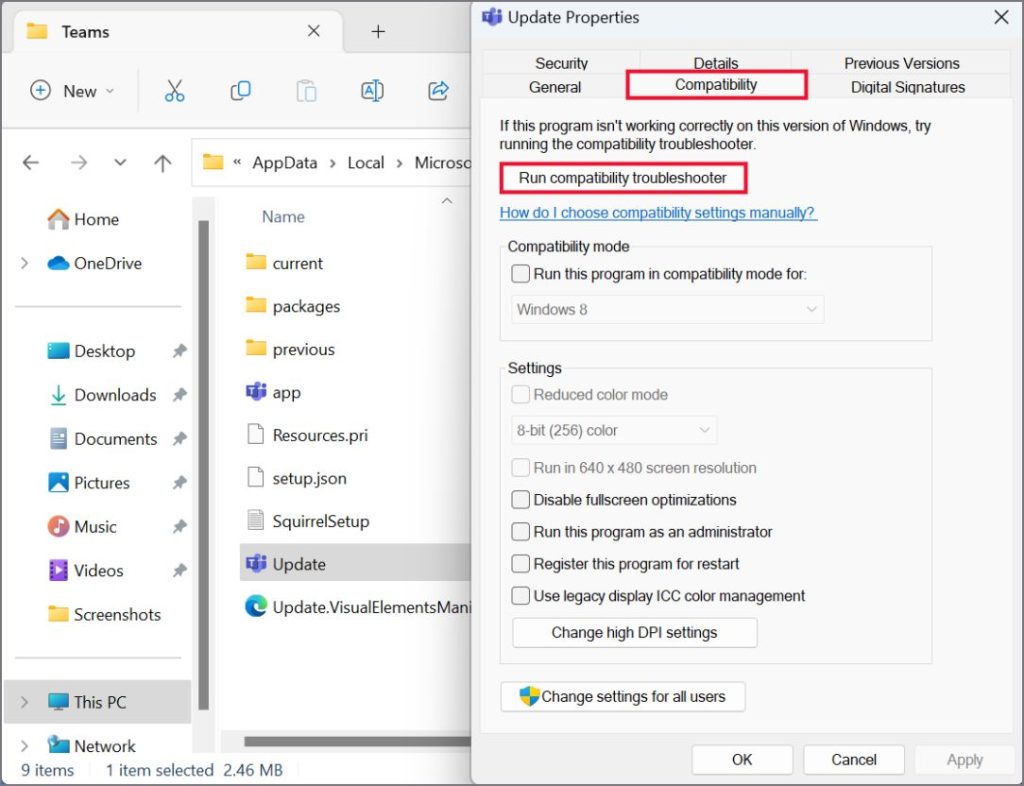1024x786 pixels.
Task: Select the SquirrelSetup file
Action: (x=308, y=521)
